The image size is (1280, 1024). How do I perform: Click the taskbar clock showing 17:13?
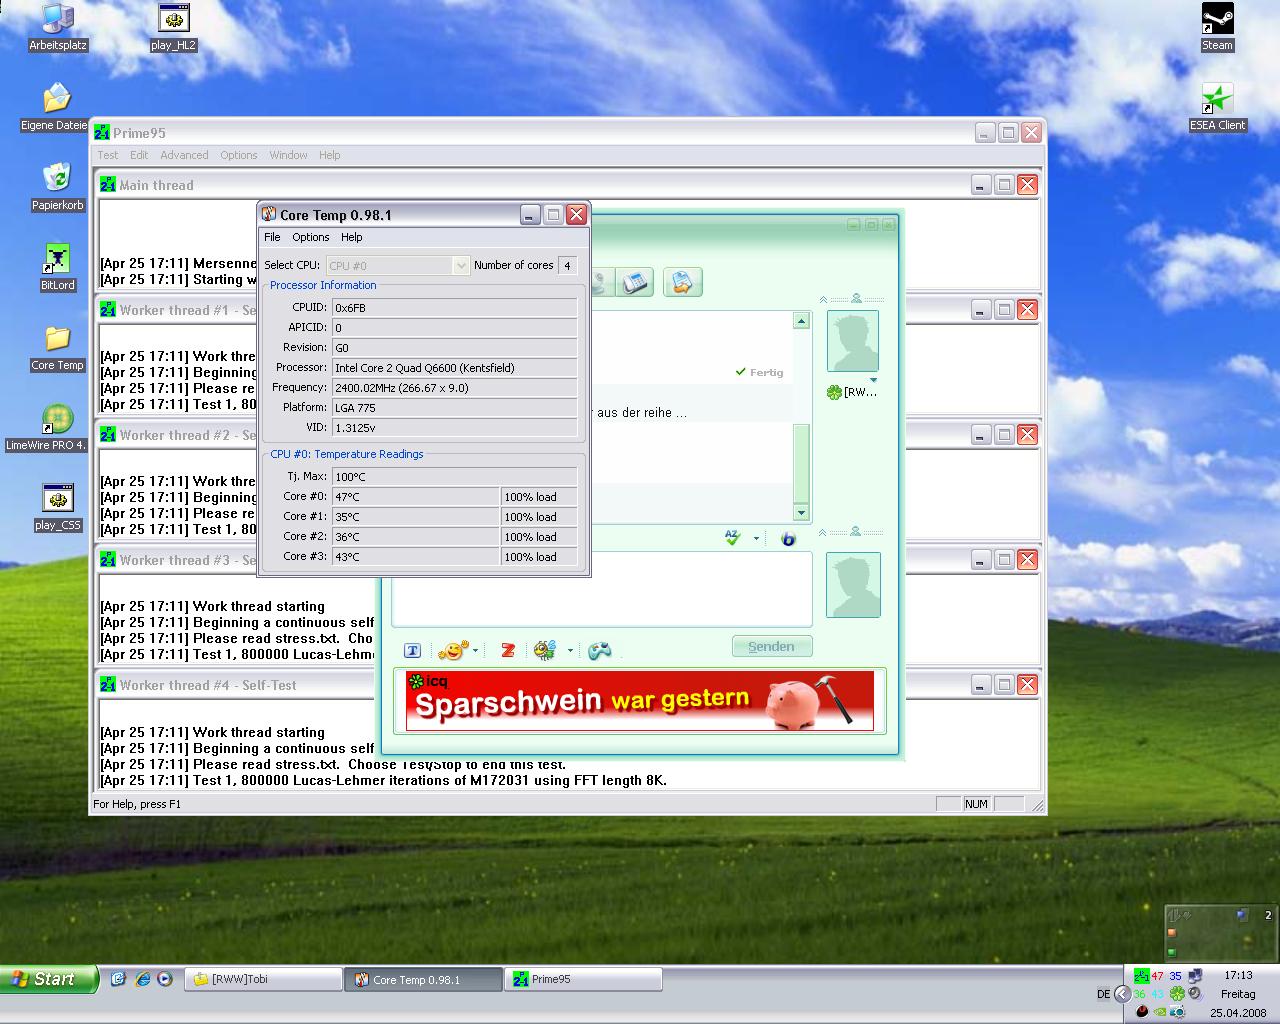(1238, 975)
